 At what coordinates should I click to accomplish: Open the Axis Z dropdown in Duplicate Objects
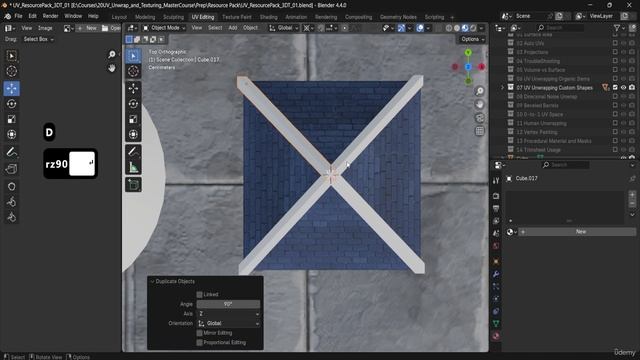[x=228, y=313]
